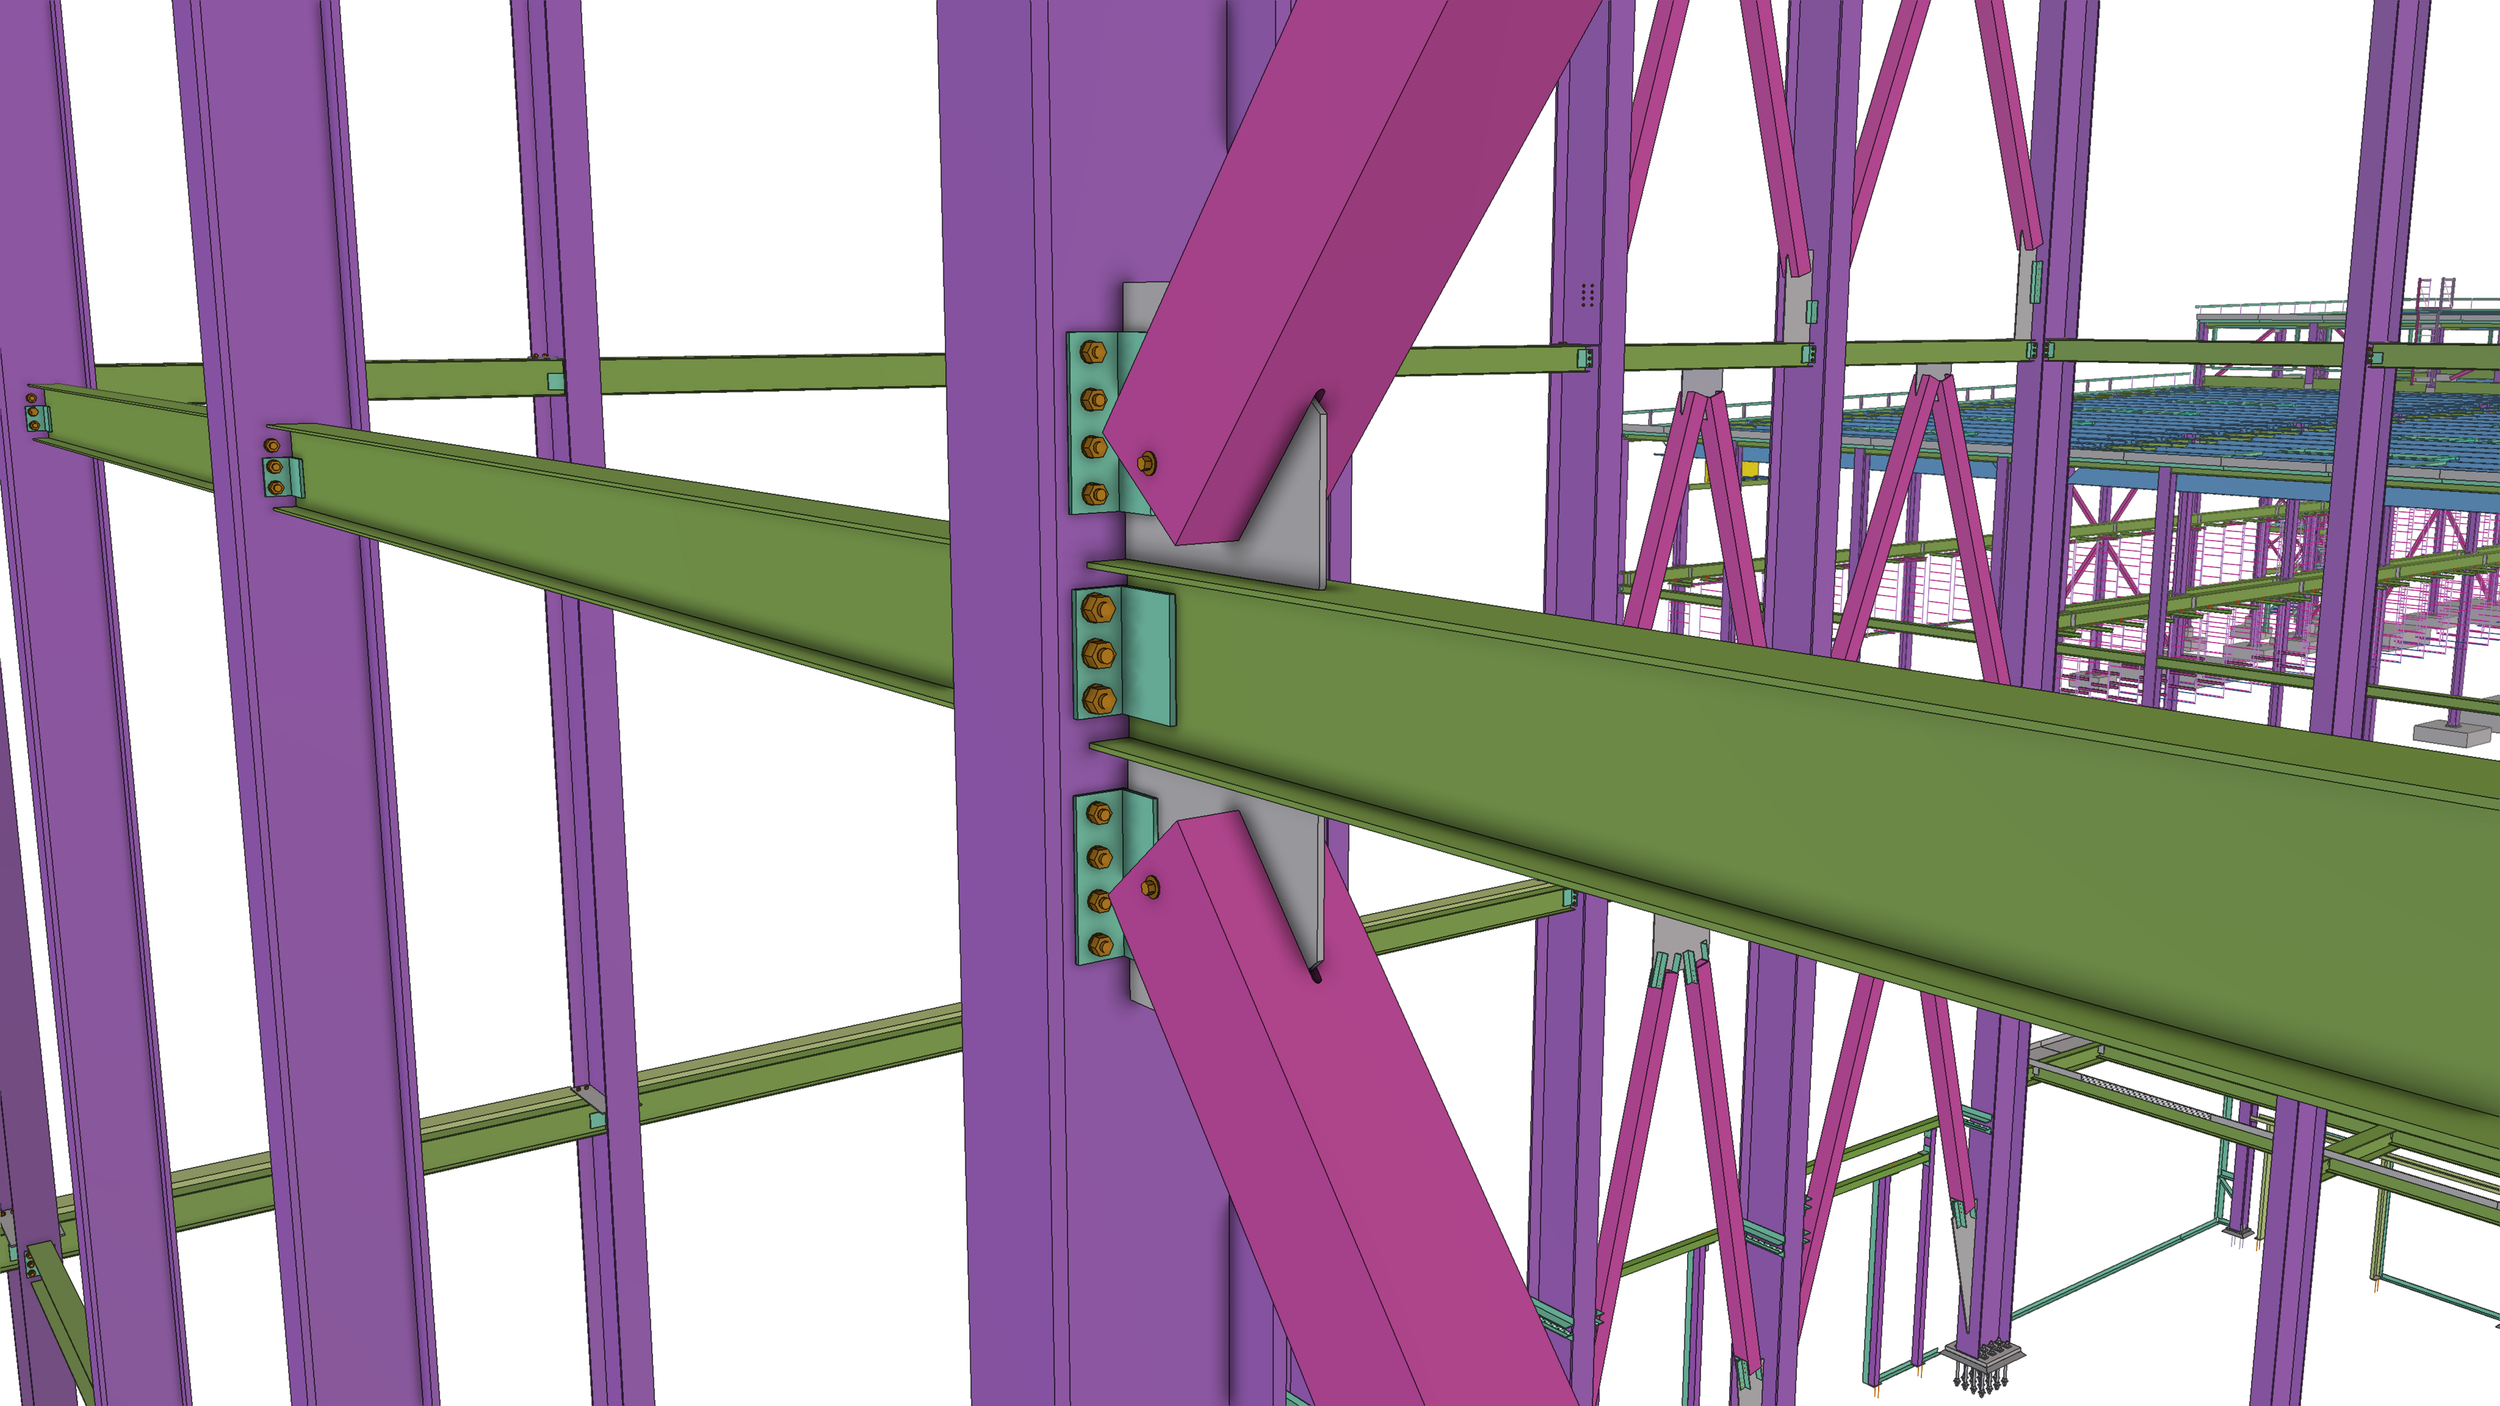This screenshot has width=2500, height=1406.
Task: Click the teal clip angle with three bolts
Action: (1124, 655)
